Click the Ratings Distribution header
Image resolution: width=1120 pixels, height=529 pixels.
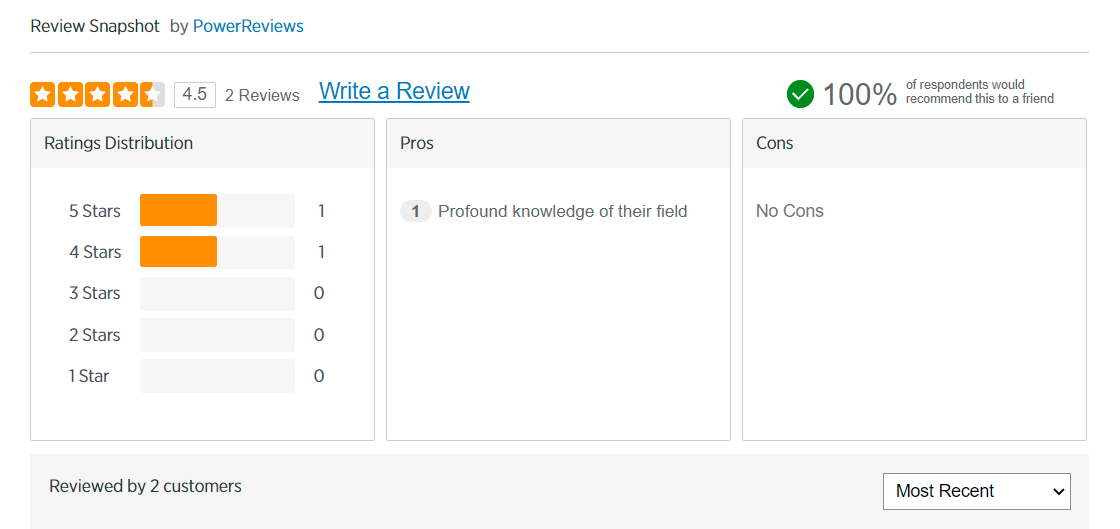[x=118, y=143]
